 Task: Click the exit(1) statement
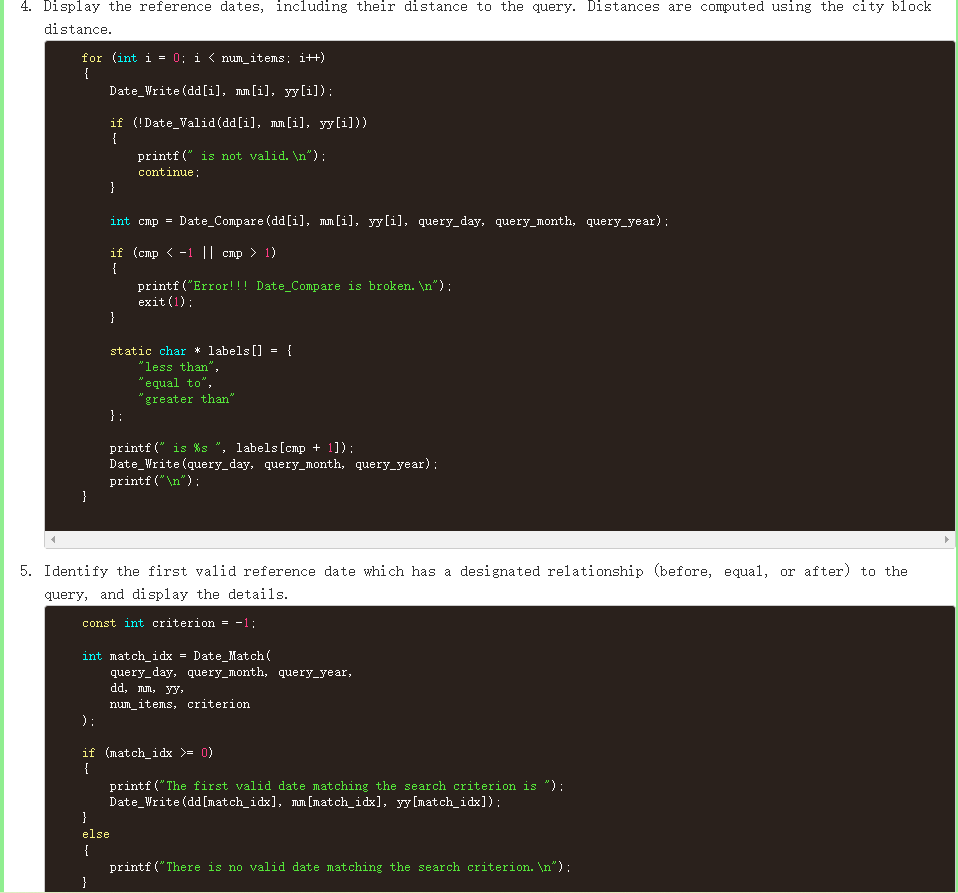click(161, 301)
